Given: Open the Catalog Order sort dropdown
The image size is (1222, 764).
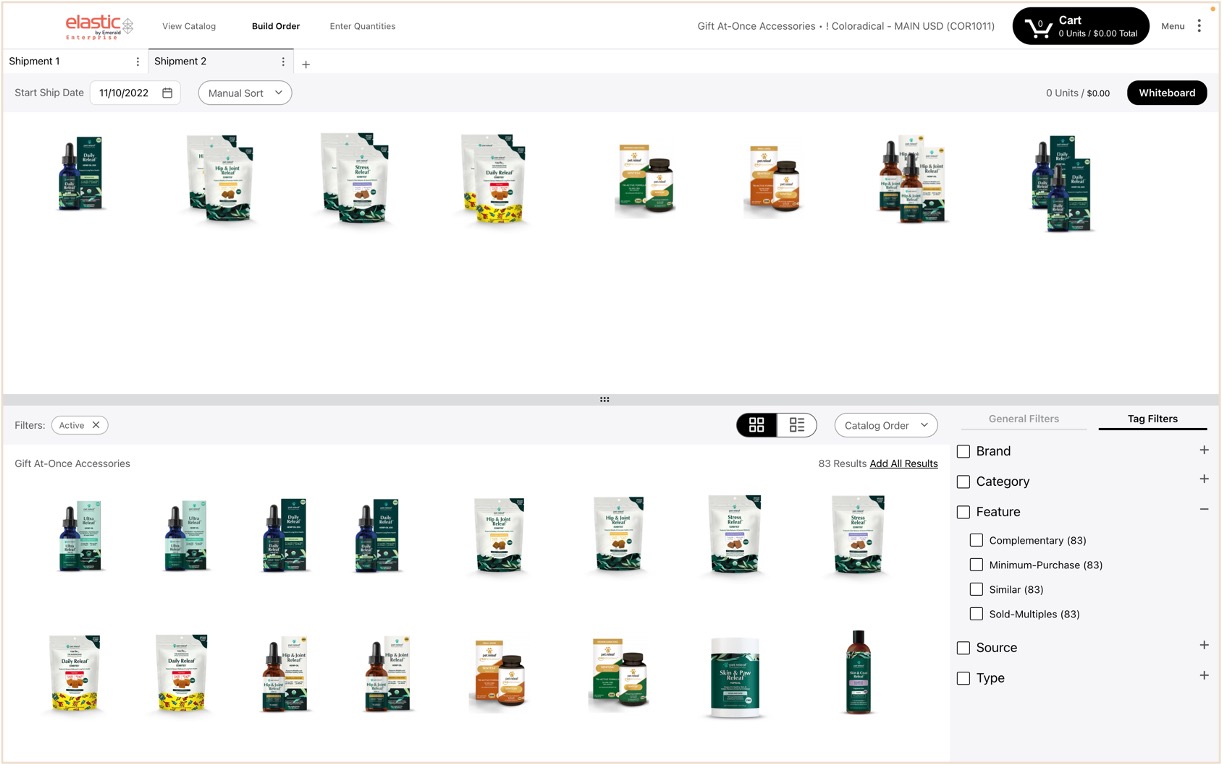Looking at the screenshot, I should tap(885, 424).
